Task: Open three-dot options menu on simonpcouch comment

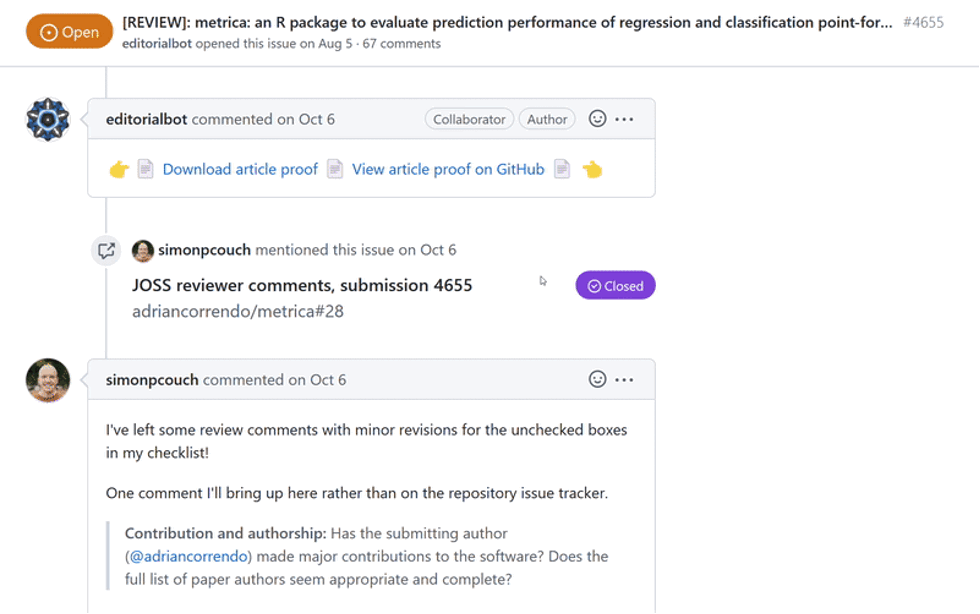Action: coord(624,380)
